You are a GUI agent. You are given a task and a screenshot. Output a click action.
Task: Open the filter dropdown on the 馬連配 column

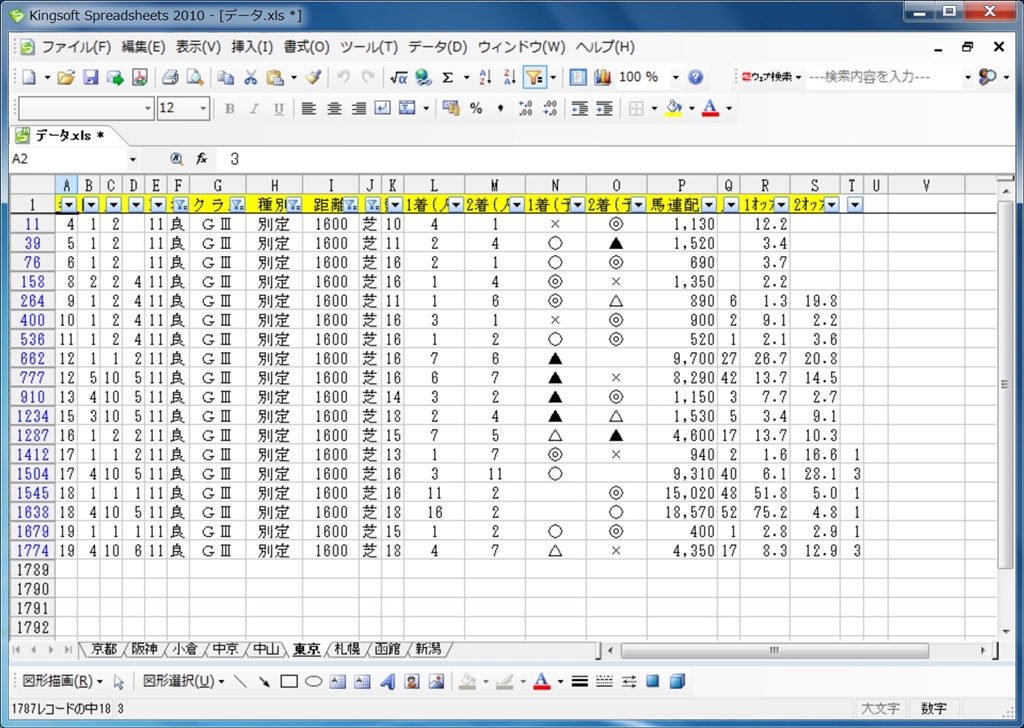(x=708, y=204)
